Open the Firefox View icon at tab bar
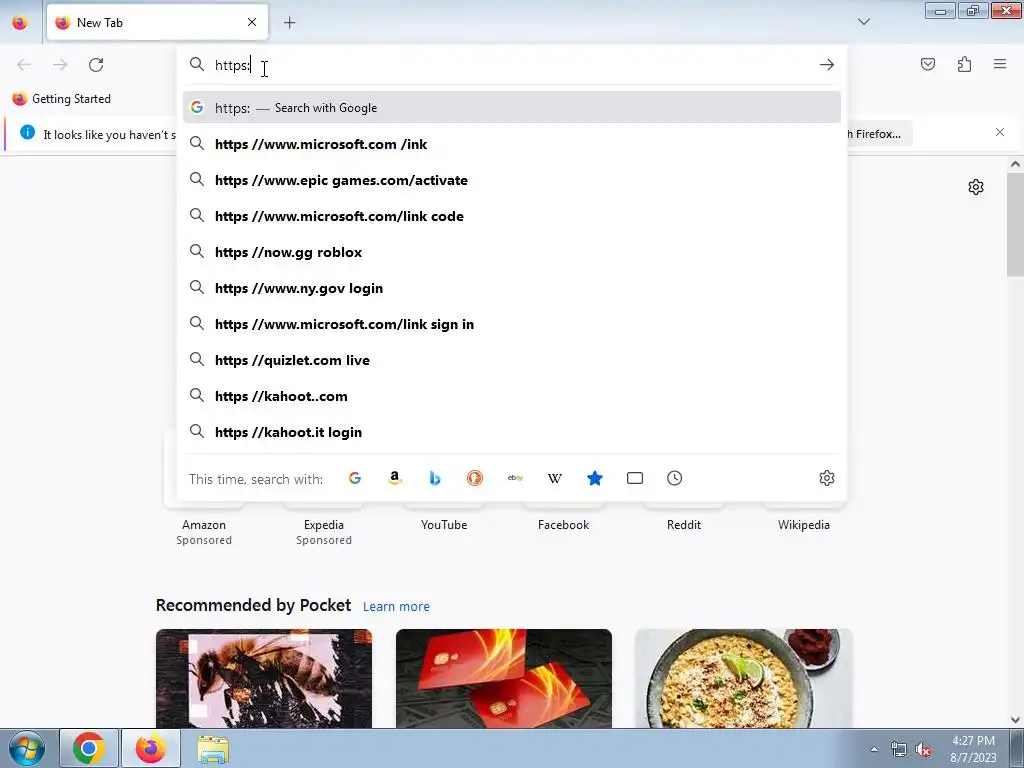The width and height of the screenshot is (1024, 768). [20, 22]
